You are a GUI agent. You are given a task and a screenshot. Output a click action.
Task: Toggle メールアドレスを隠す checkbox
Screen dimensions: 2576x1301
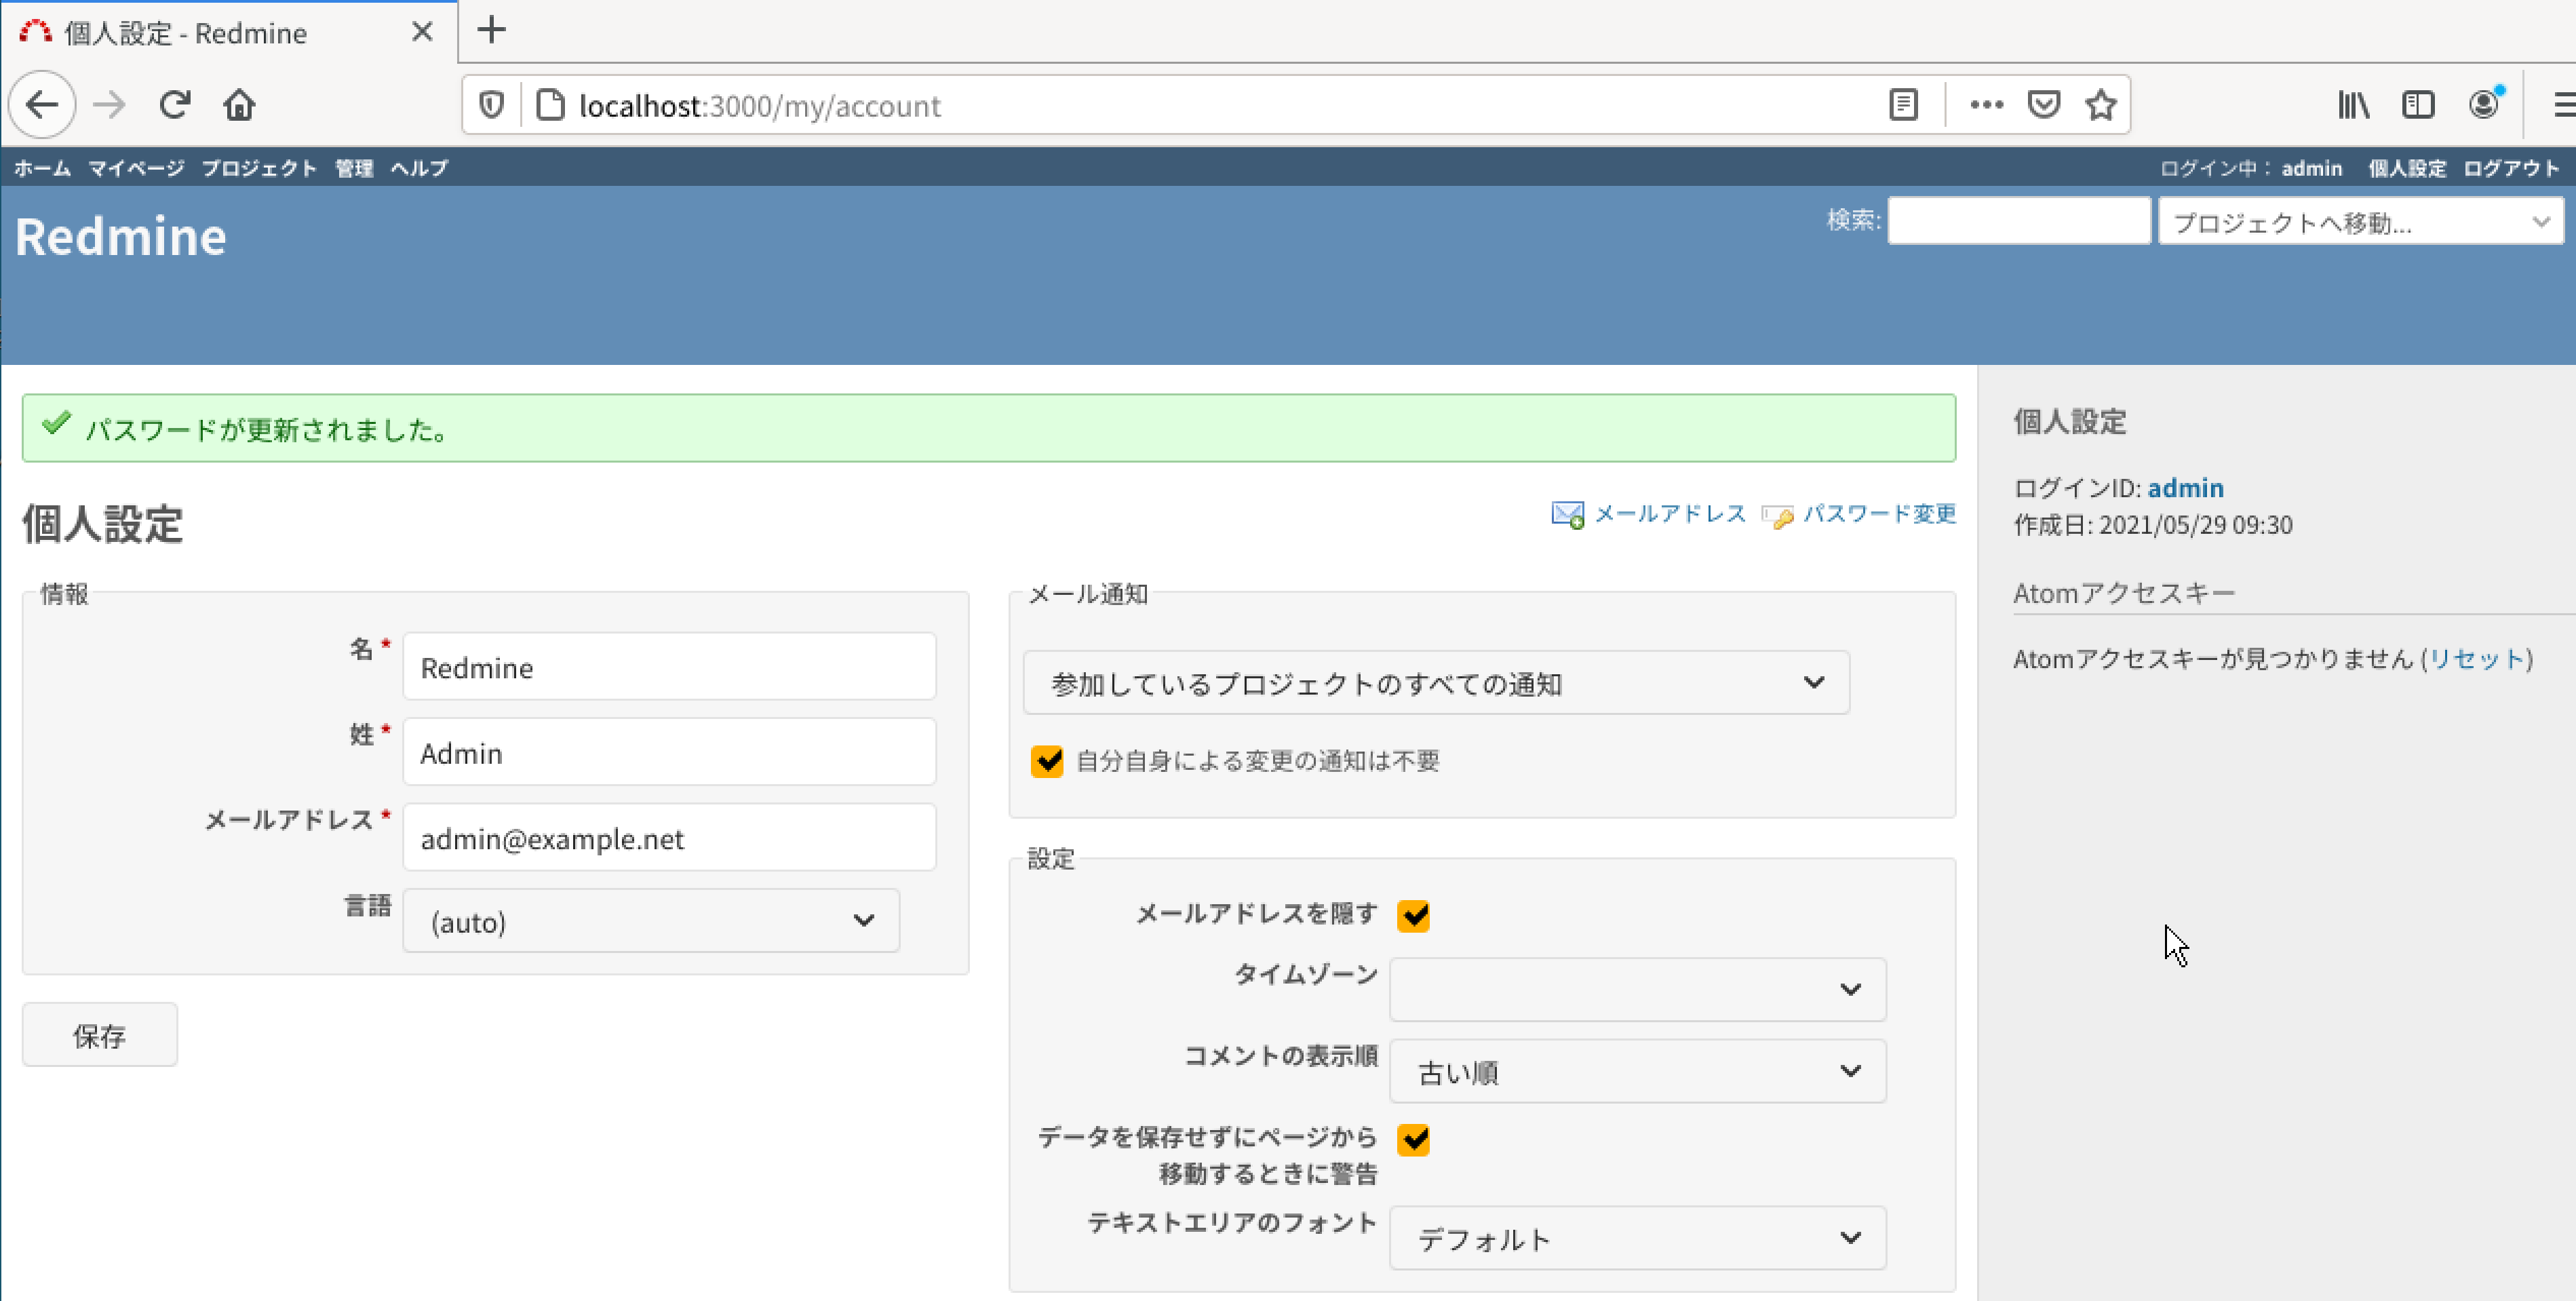tap(1413, 915)
